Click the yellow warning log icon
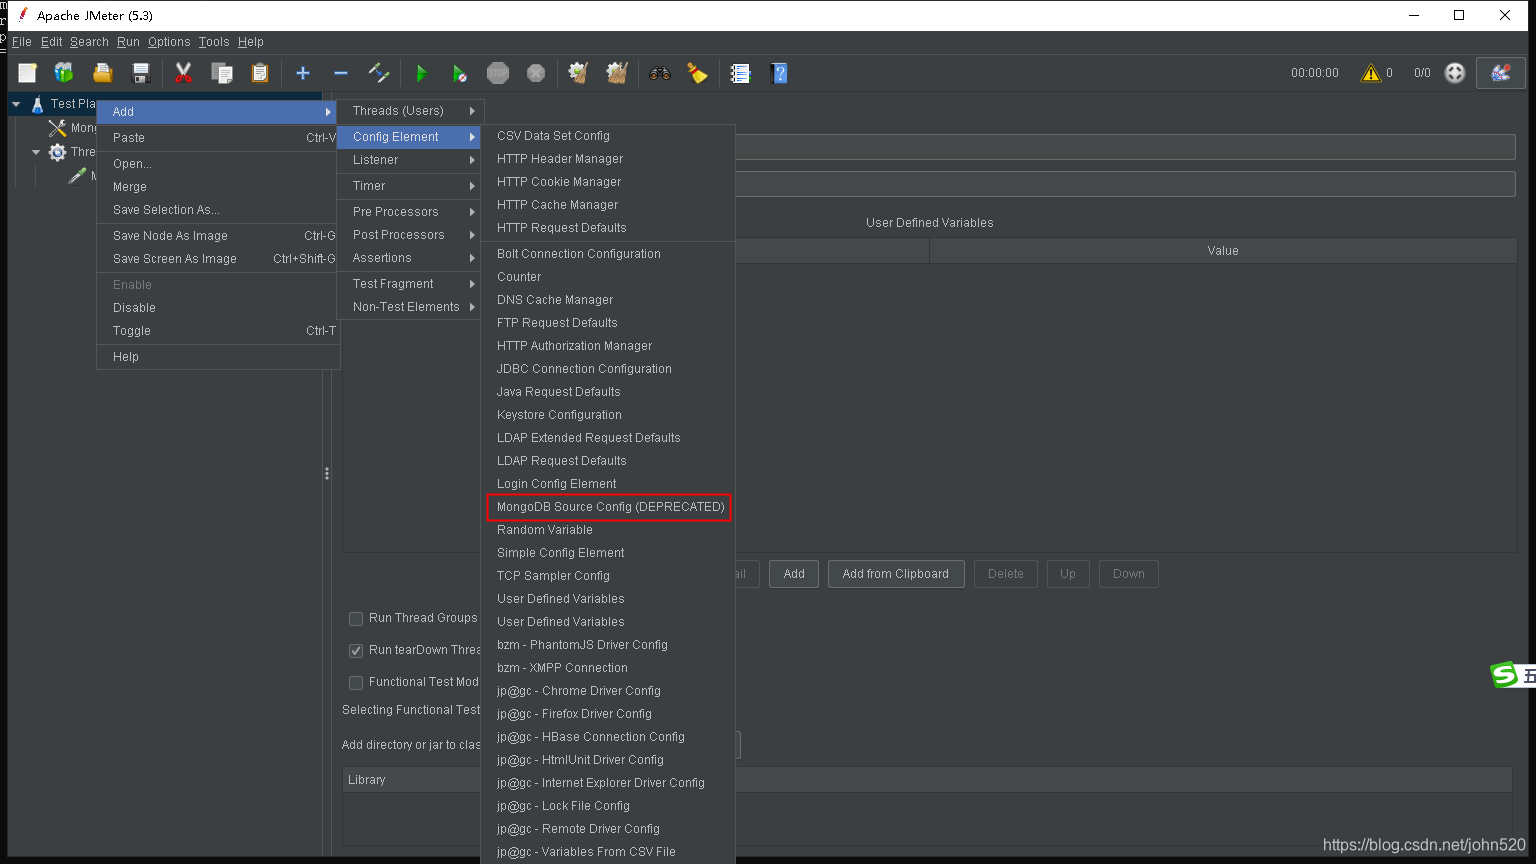The width and height of the screenshot is (1536, 864). pos(1370,73)
